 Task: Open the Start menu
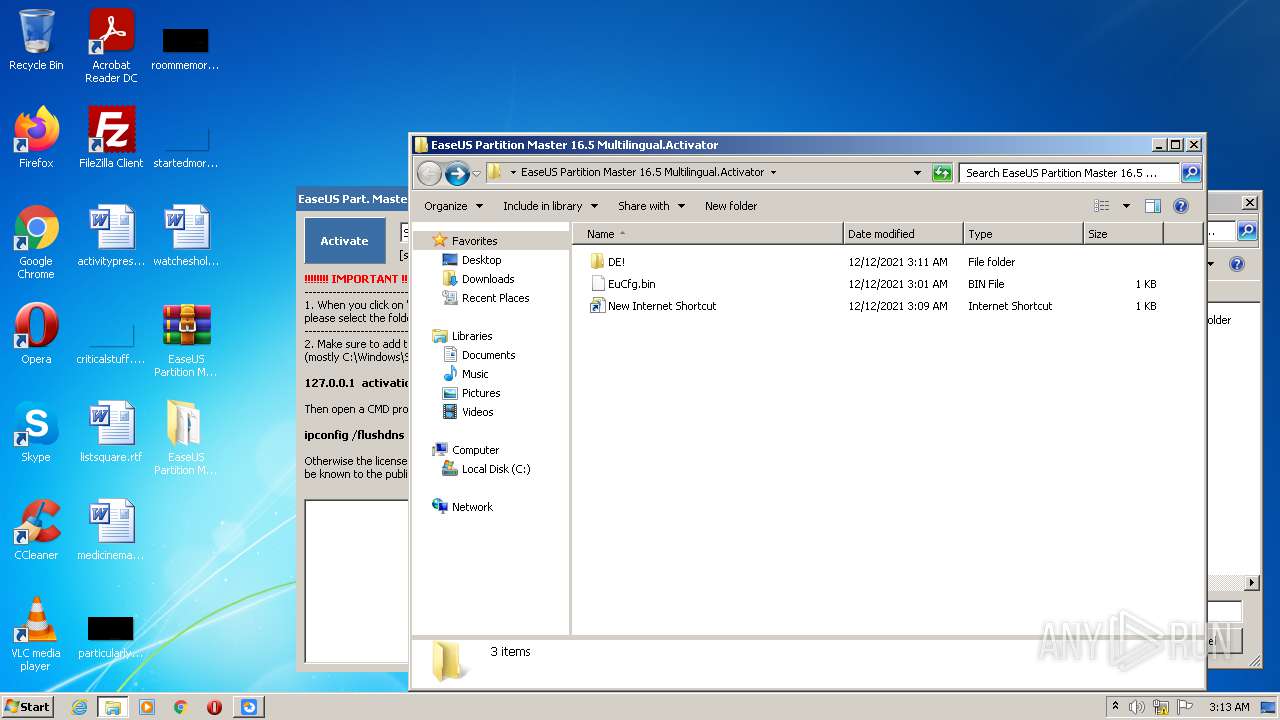28,707
